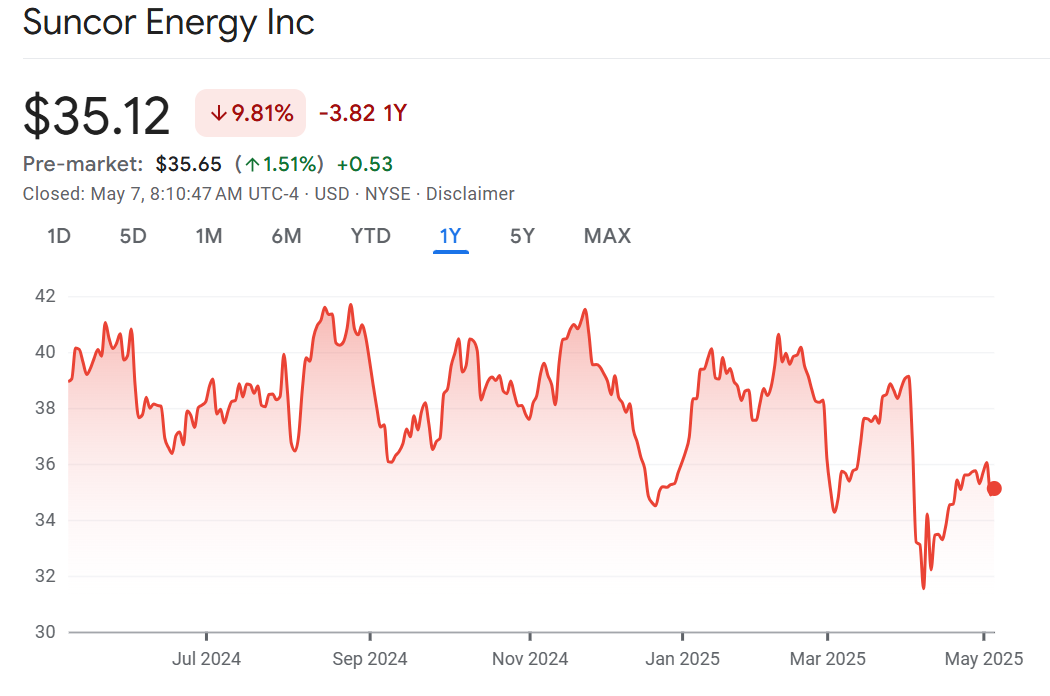This screenshot has height=696, width=1050.
Task: Click the Jan 2025 axis label
Action: (x=682, y=659)
